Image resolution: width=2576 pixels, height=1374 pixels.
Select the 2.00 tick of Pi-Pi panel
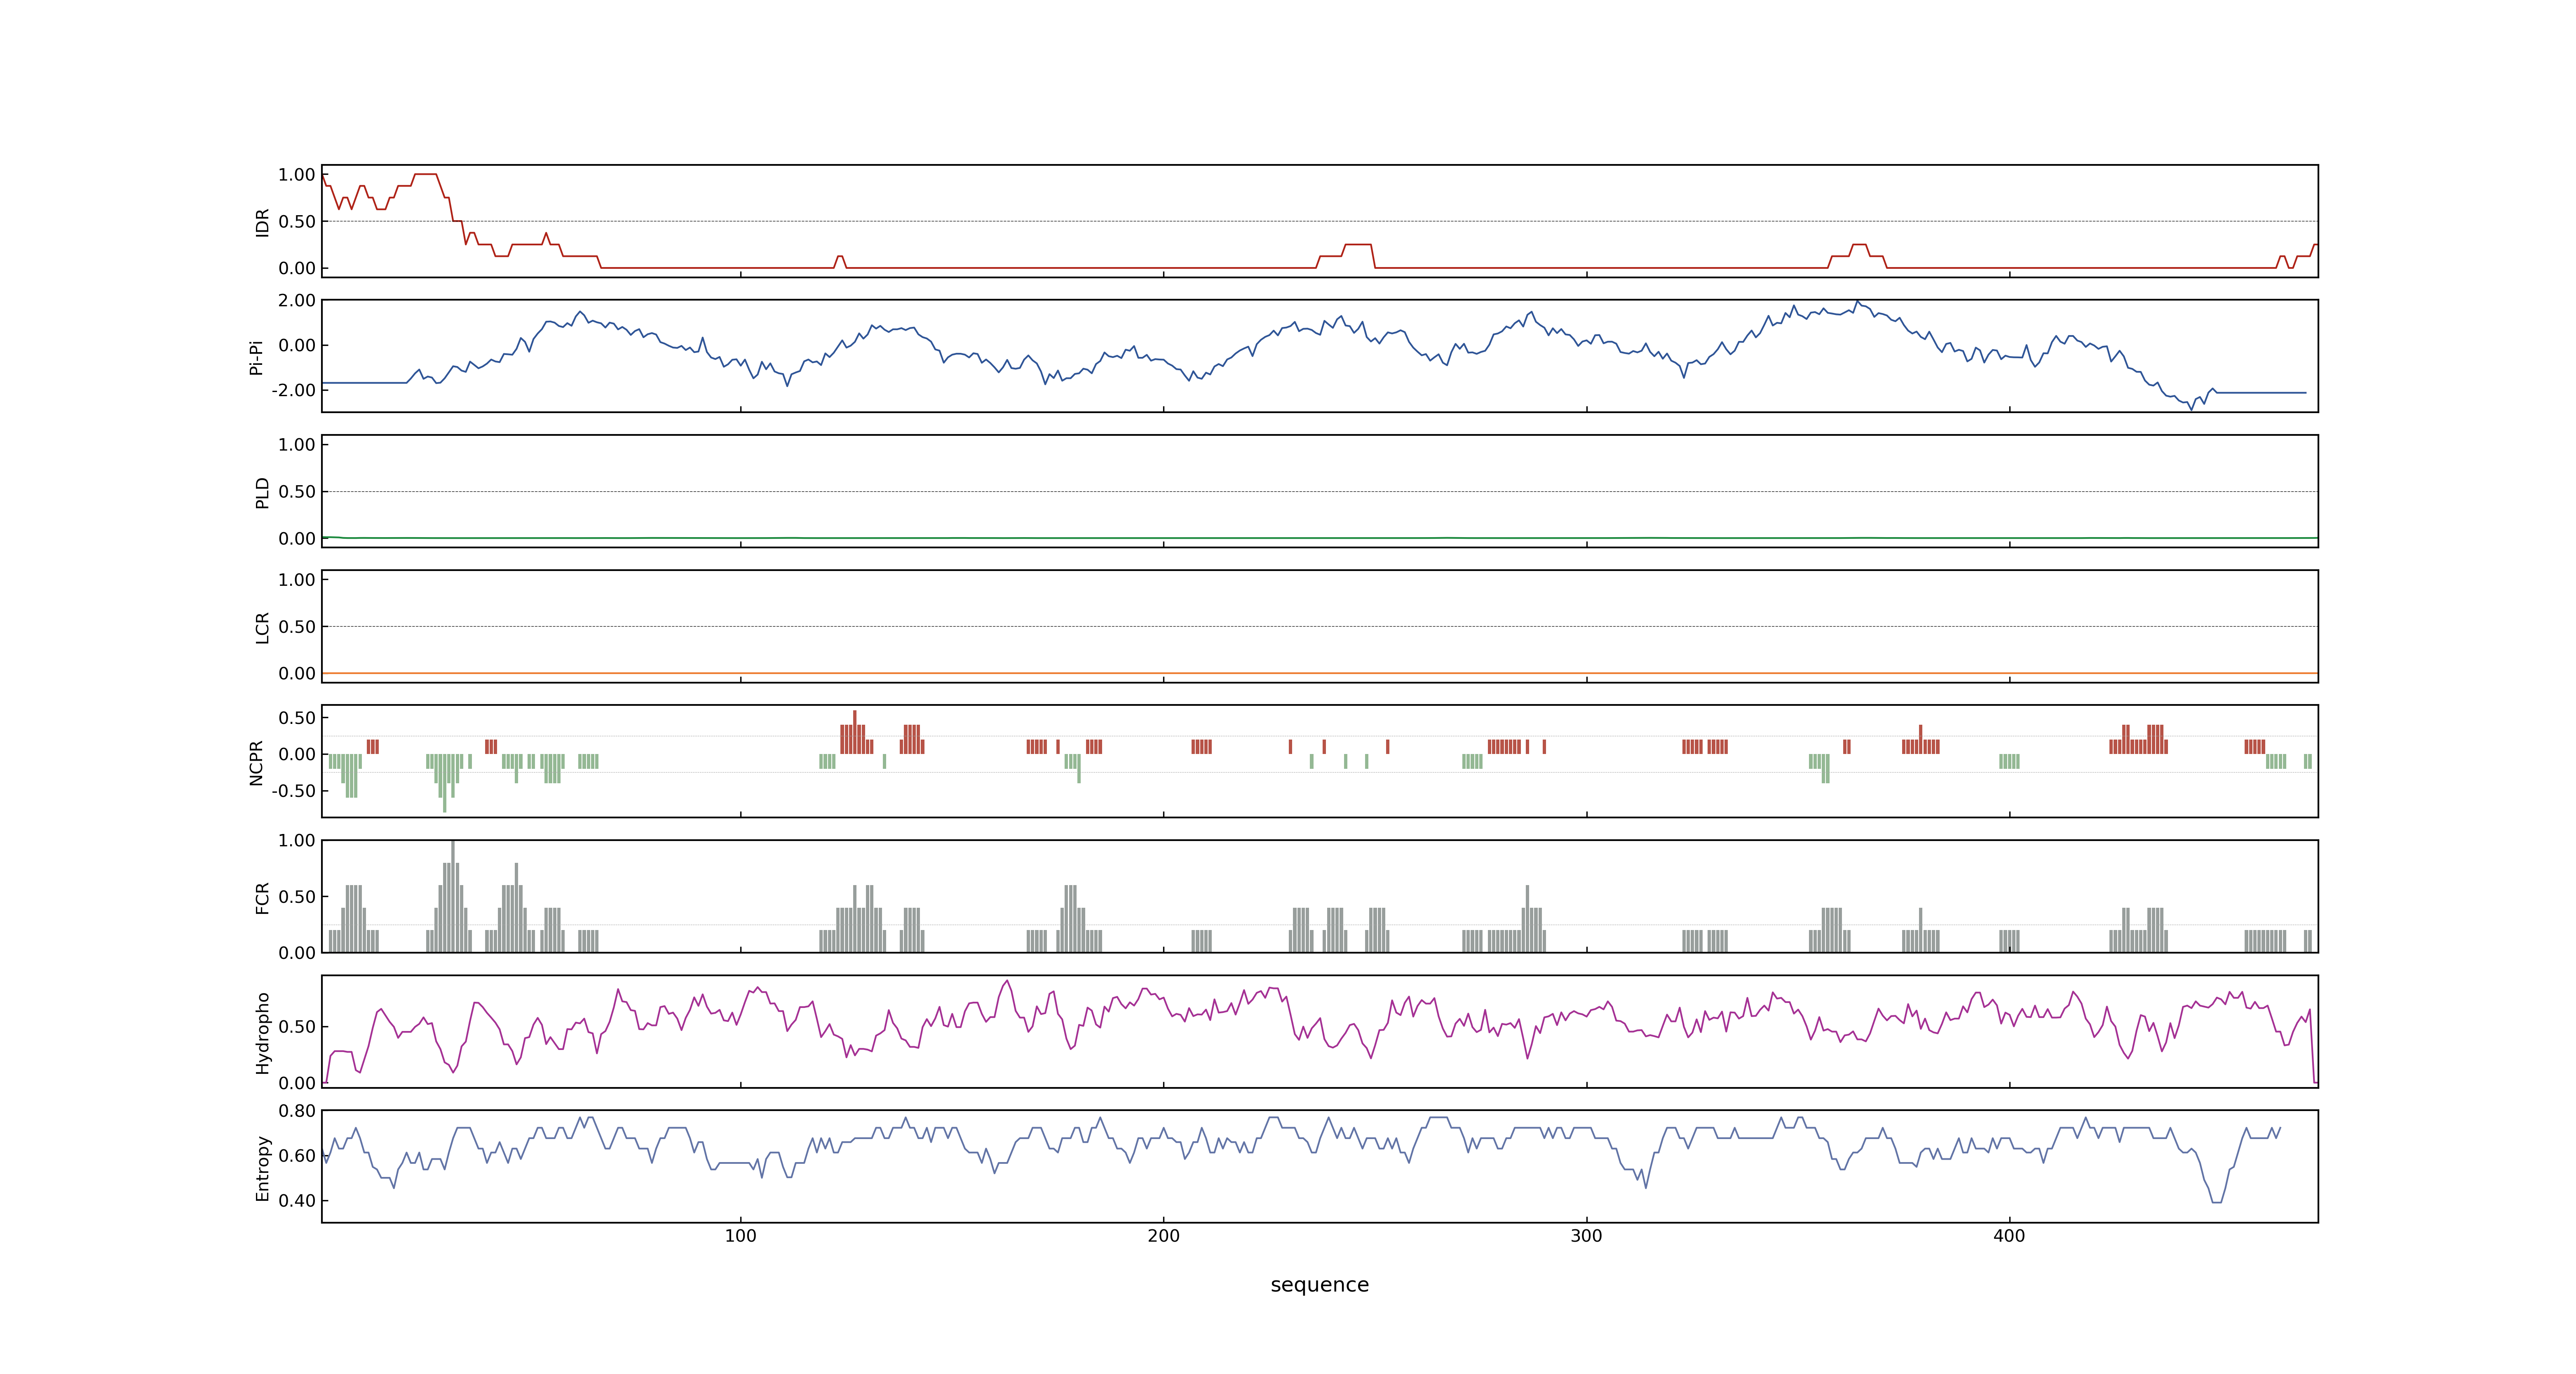tap(297, 300)
